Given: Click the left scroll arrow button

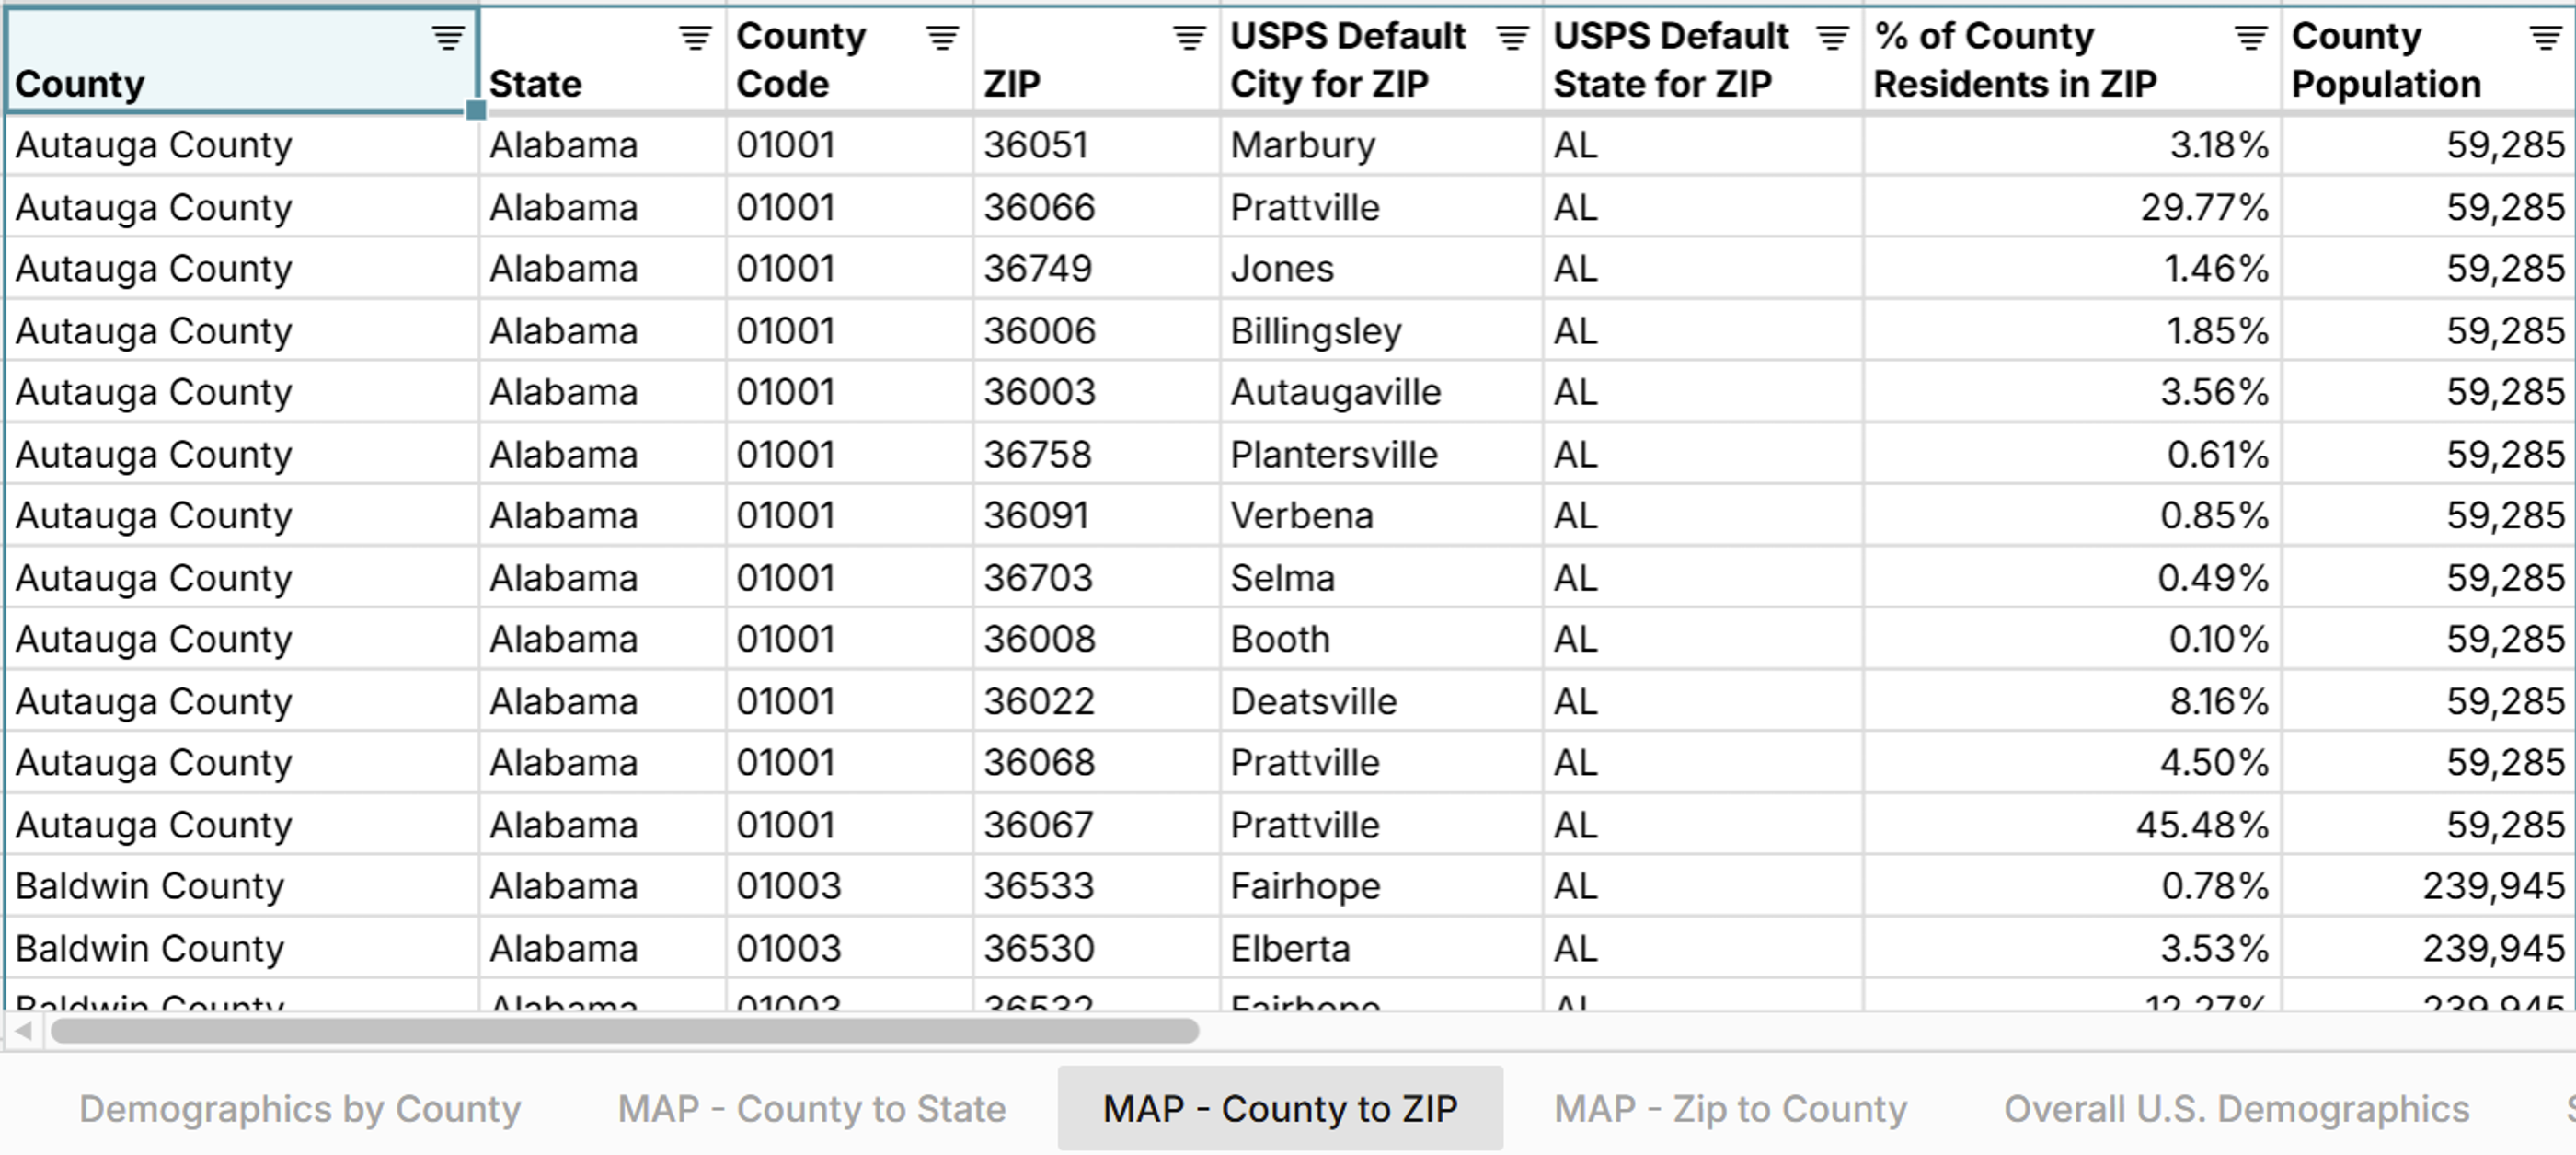Looking at the screenshot, I should click(22, 1032).
